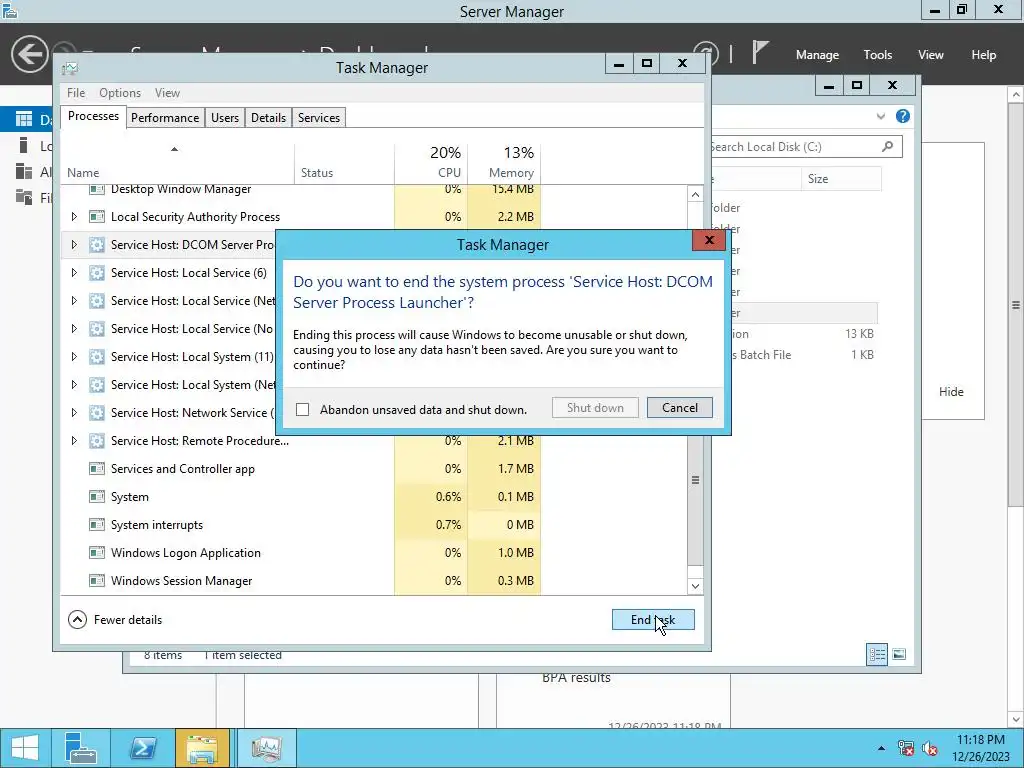Expand the Explorer ribbon chevron

click(880, 116)
